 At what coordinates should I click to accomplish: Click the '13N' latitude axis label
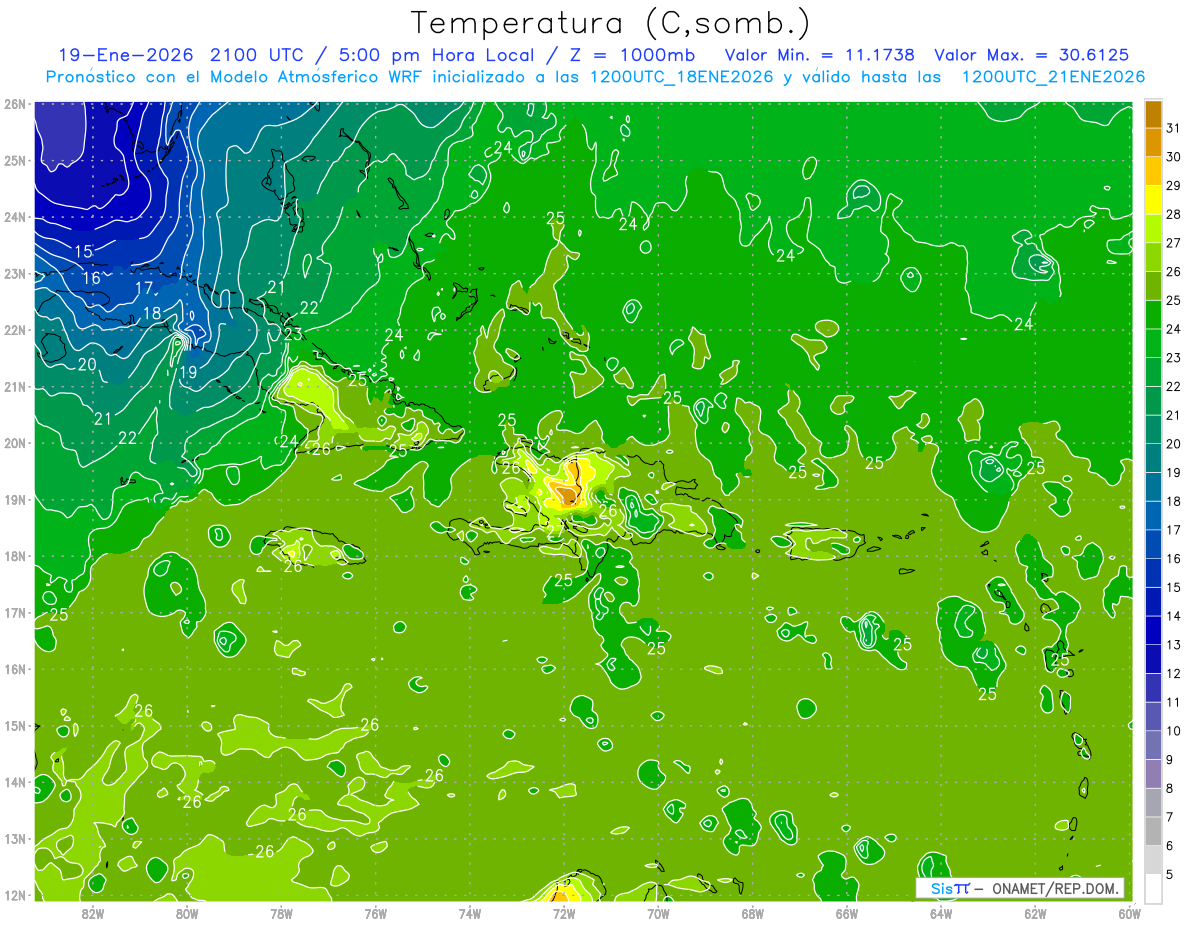15,839
